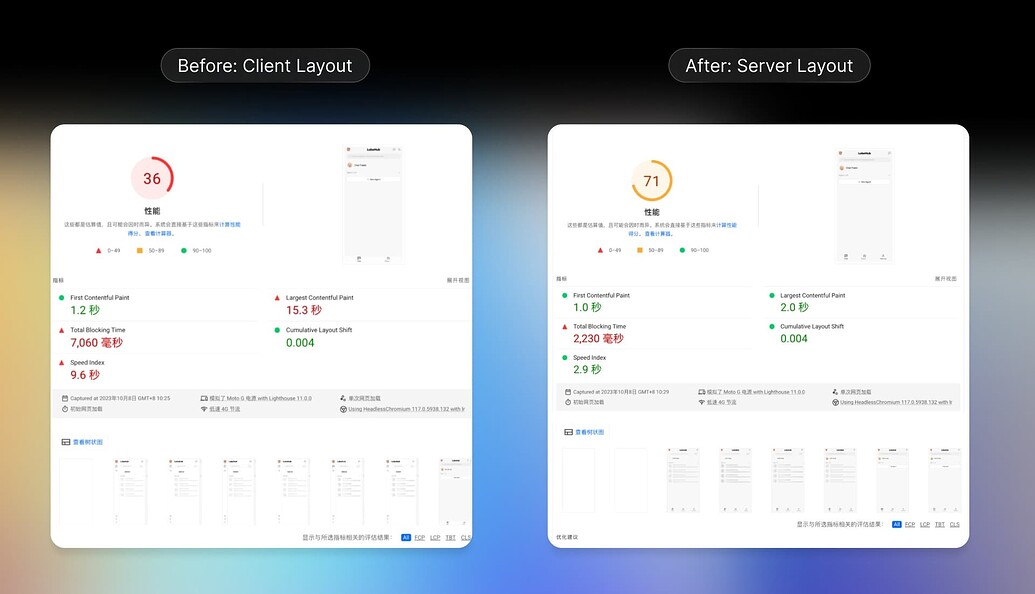Open 查看计算器 calculator link in Before panel
The width and height of the screenshot is (1035, 594).
coord(160,234)
